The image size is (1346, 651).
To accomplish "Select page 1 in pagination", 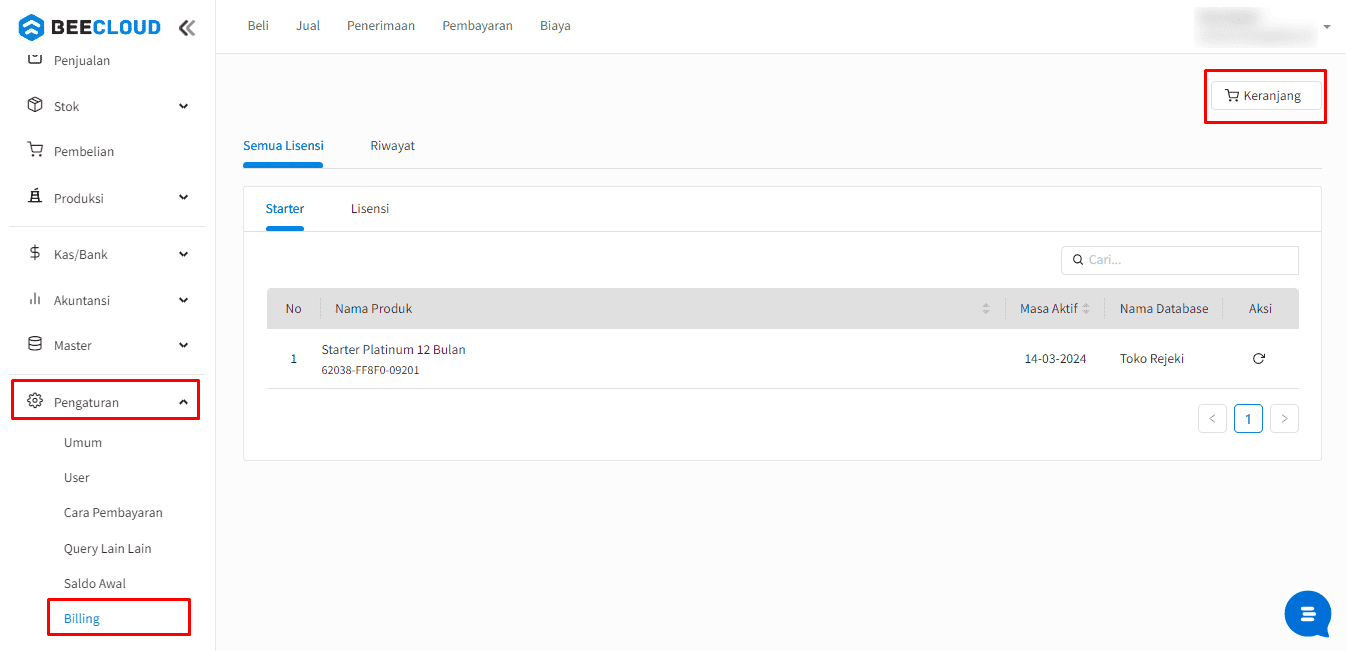I will pyautogui.click(x=1248, y=419).
